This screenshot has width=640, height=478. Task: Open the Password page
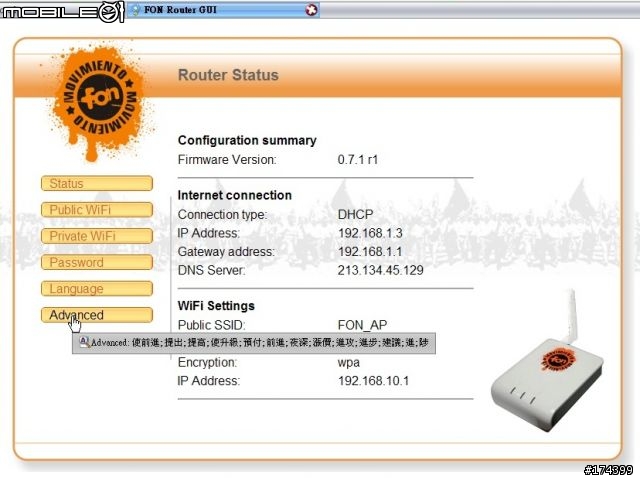[97, 262]
